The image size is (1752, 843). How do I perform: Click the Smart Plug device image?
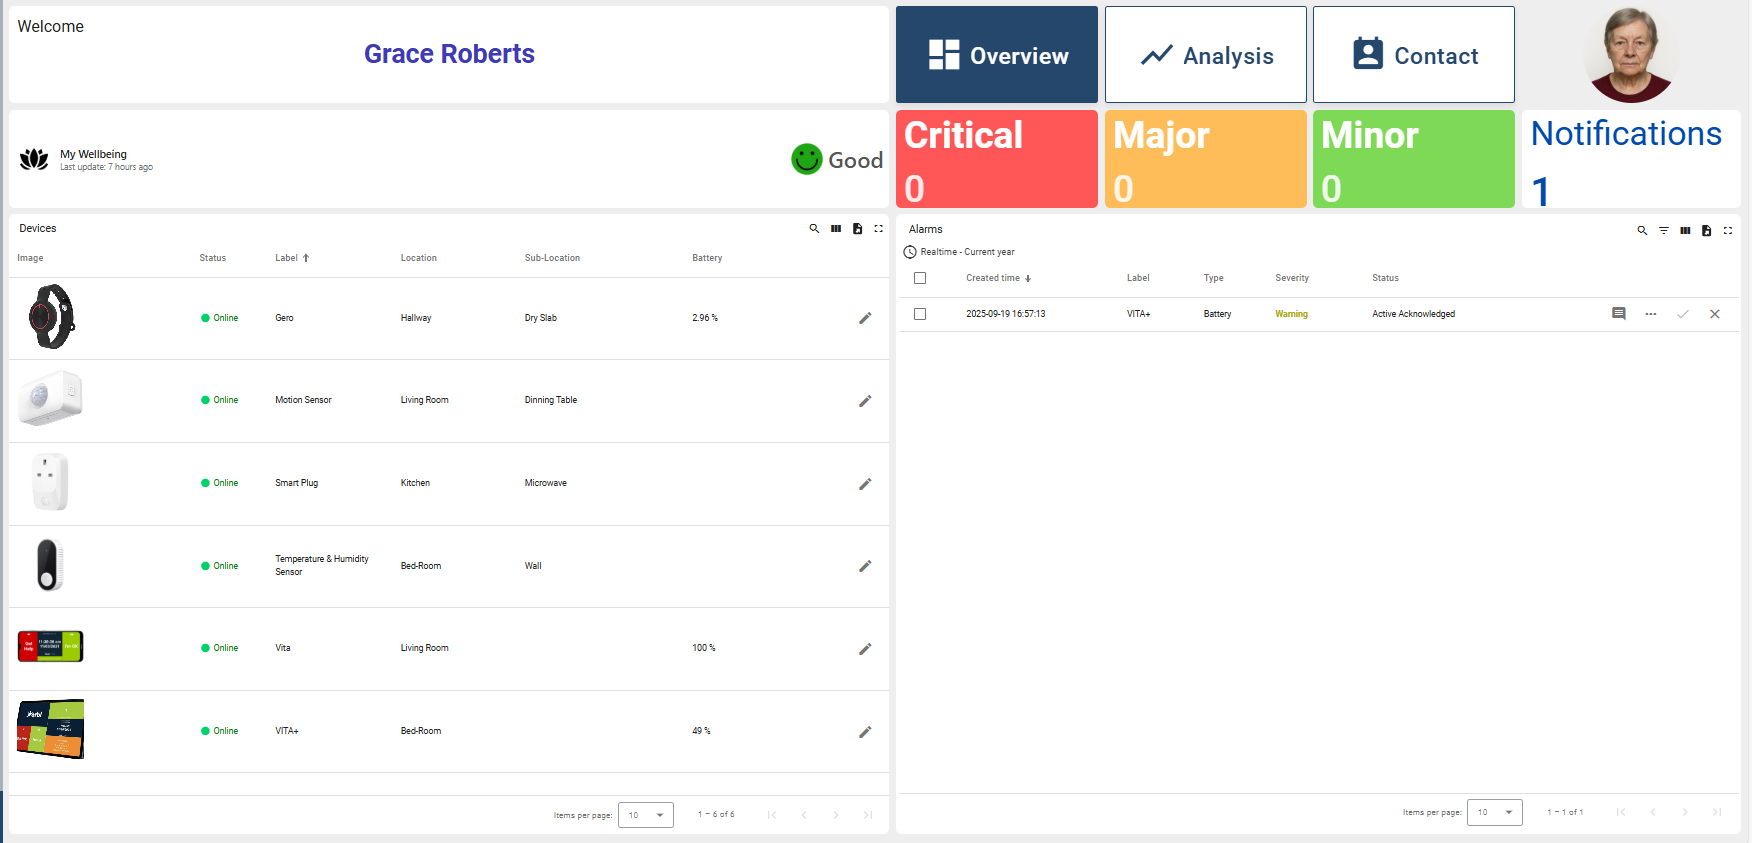pos(50,482)
